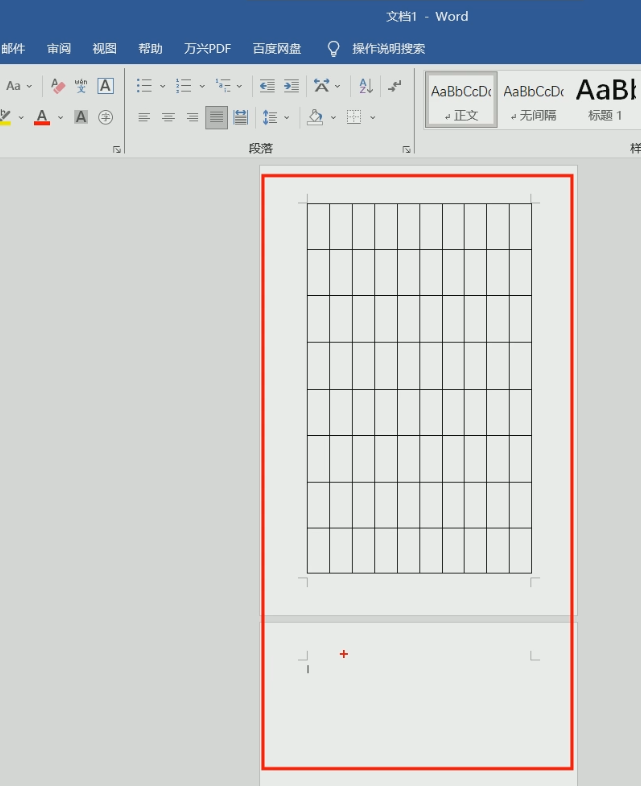This screenshot has height=786, width=641.
Task: Click the red-underlined Font Color A icon
Action: click(x=42, y=117)
